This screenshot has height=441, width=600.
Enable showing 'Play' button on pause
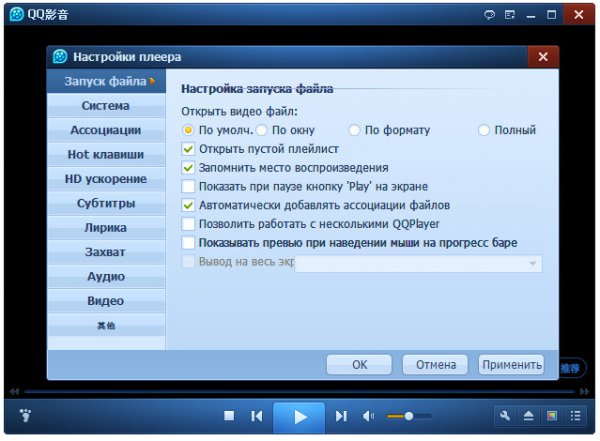[188, 186]
